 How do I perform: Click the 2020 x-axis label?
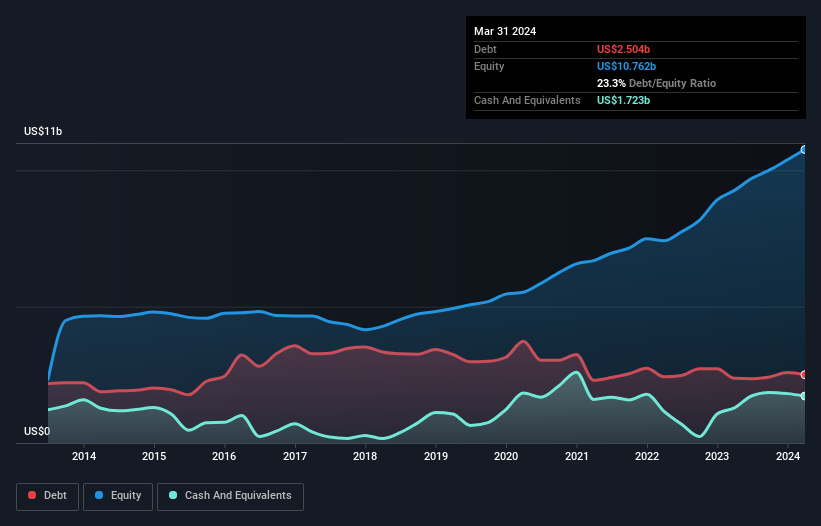(x=506, y=456)
